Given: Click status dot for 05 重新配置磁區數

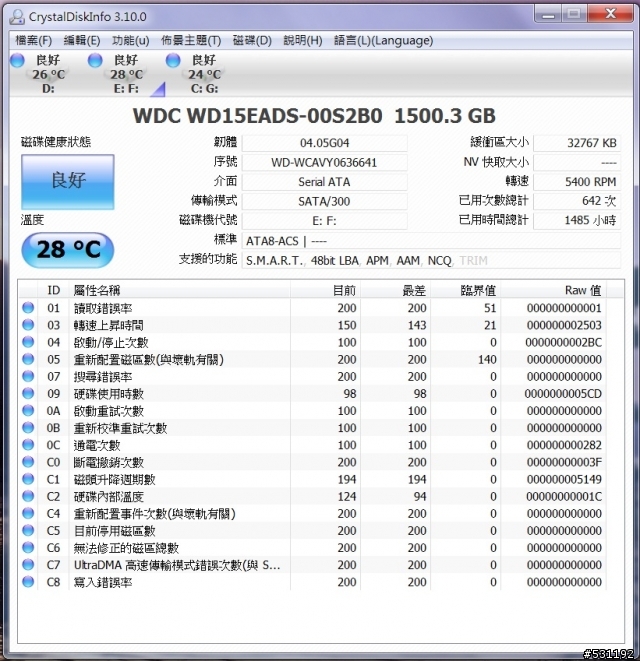Looking at the screenshot, I should tap(28, 359).
